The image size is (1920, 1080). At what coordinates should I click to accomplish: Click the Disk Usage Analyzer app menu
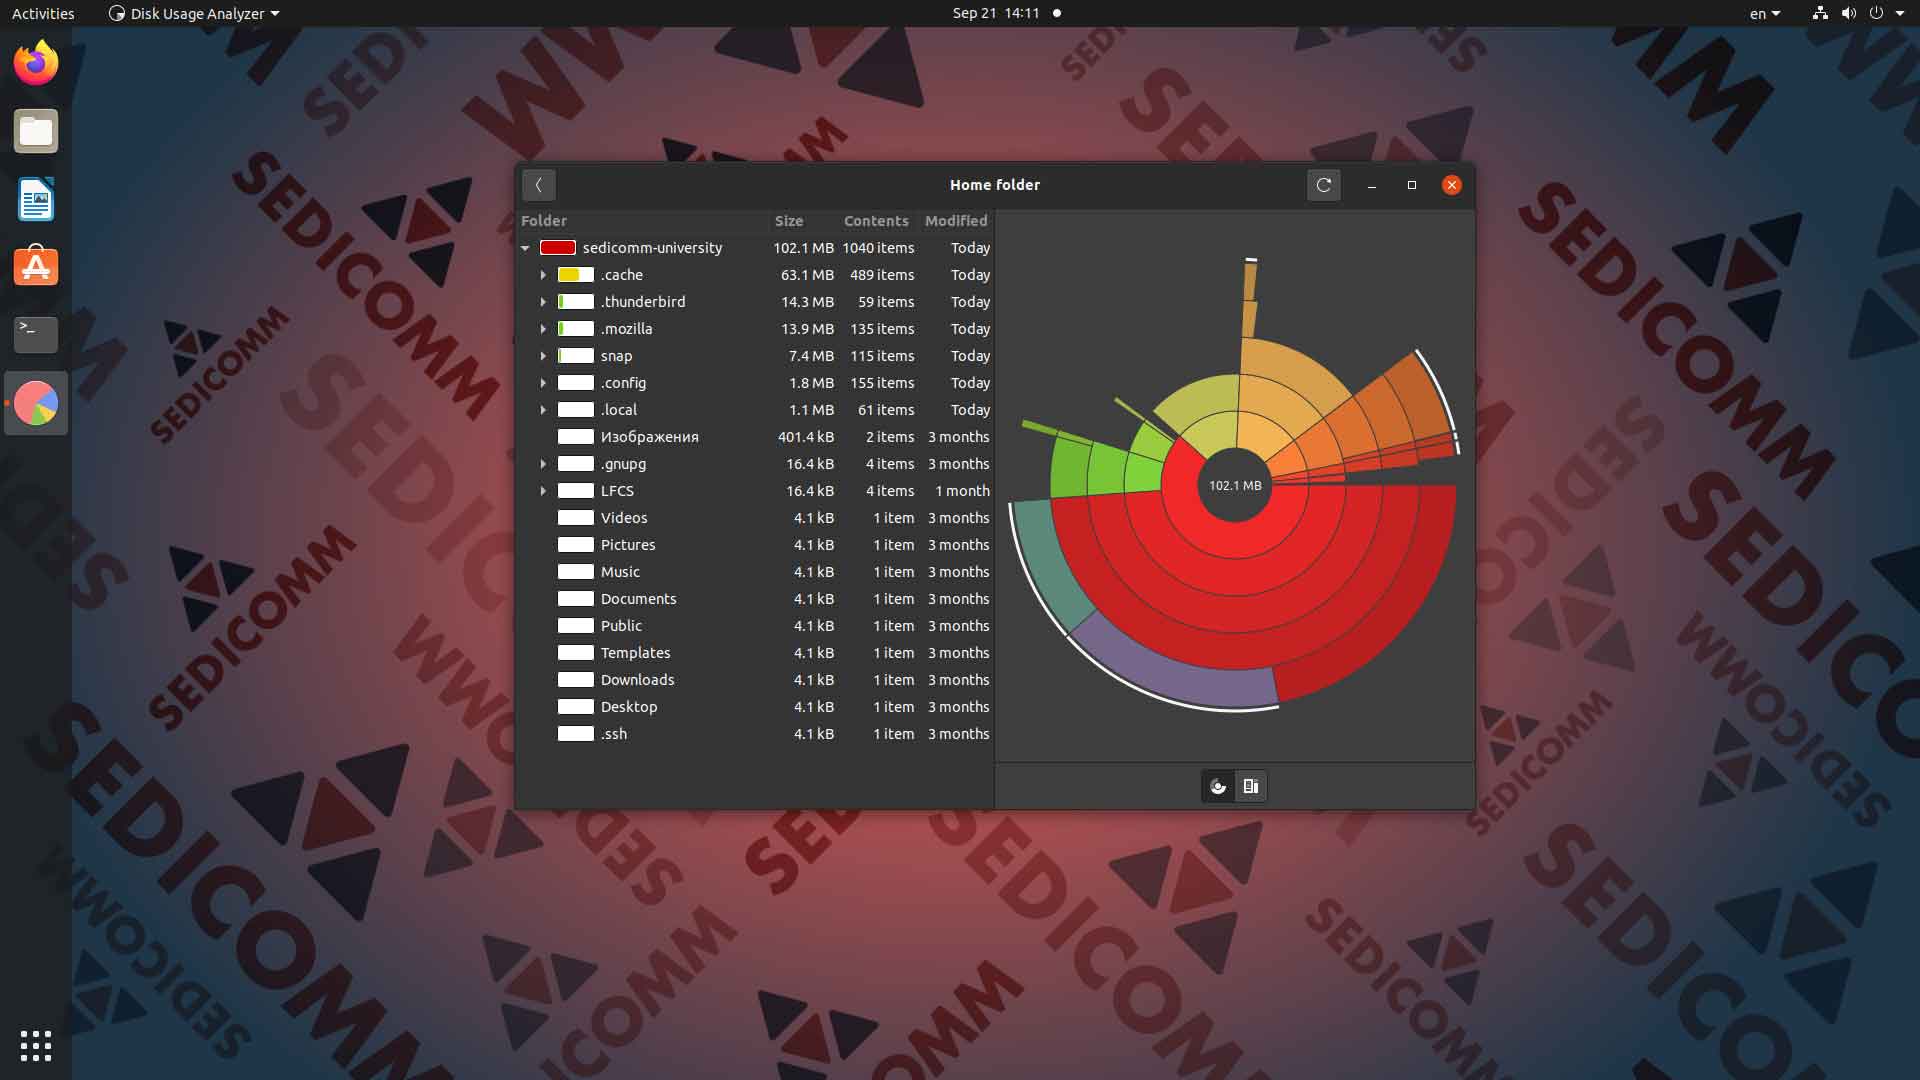tap(193, 13)
